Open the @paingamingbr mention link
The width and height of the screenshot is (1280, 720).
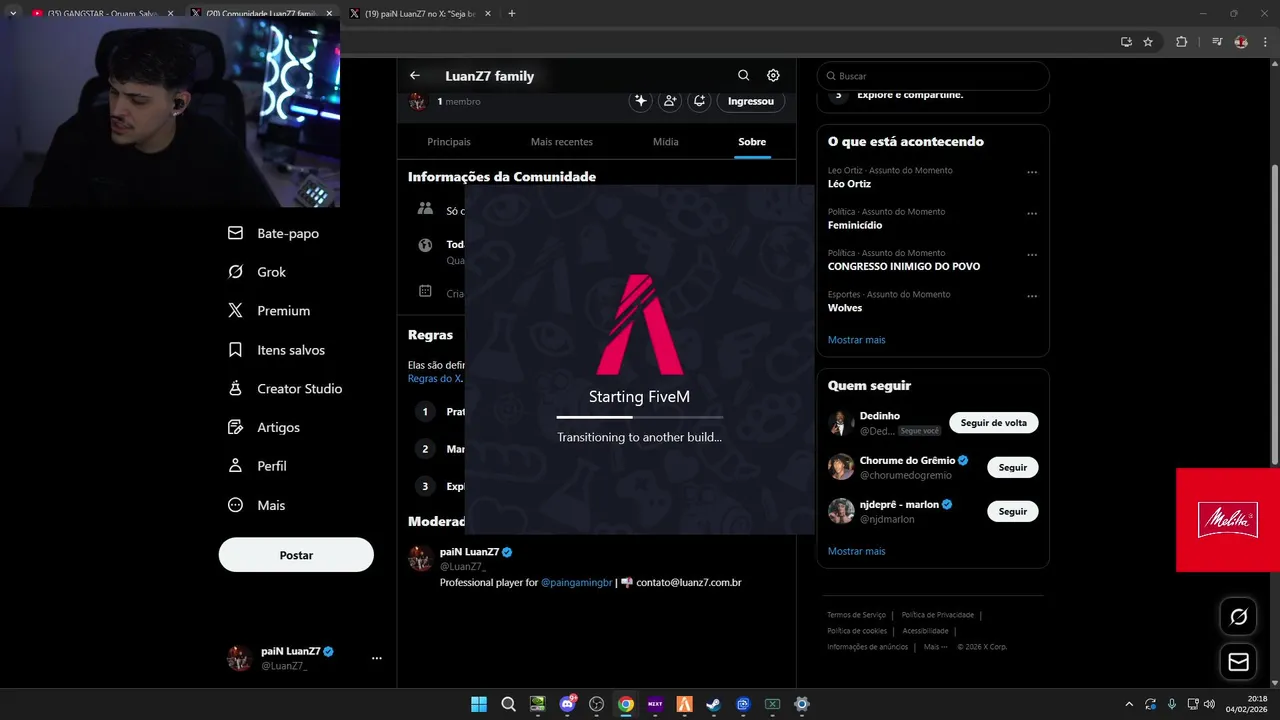(x=576, y=582)
